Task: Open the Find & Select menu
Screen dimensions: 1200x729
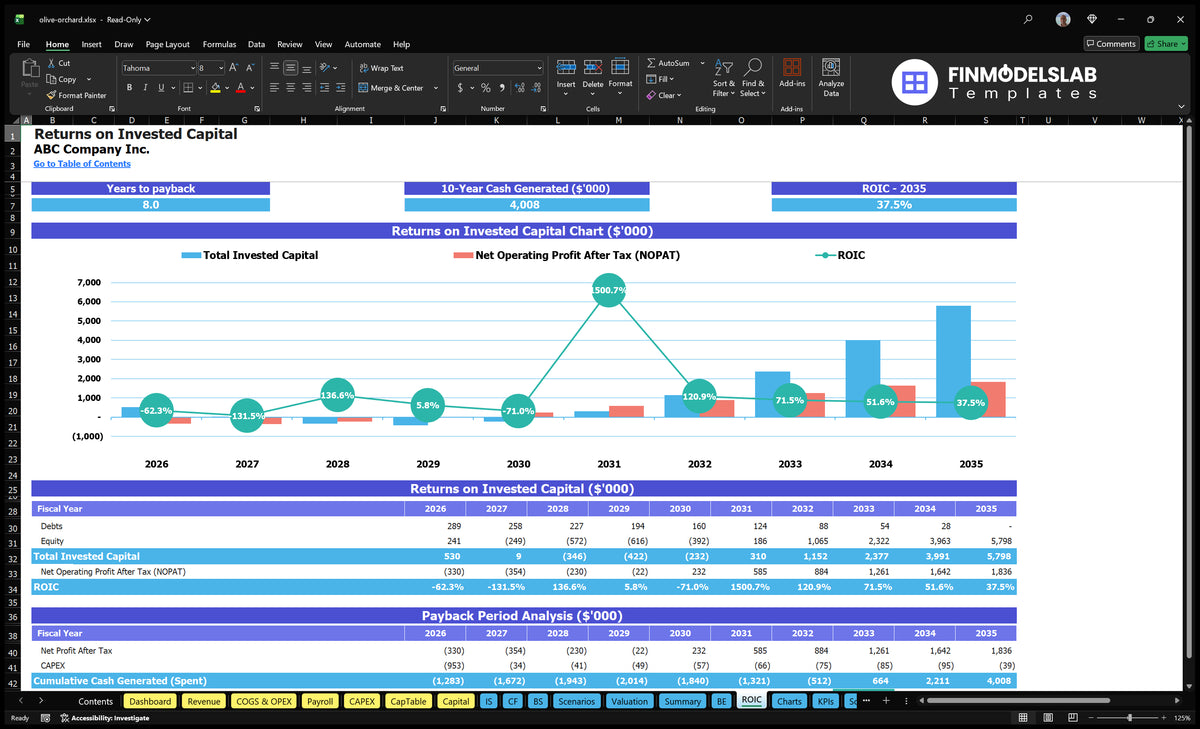Action: tap(753, 76)
